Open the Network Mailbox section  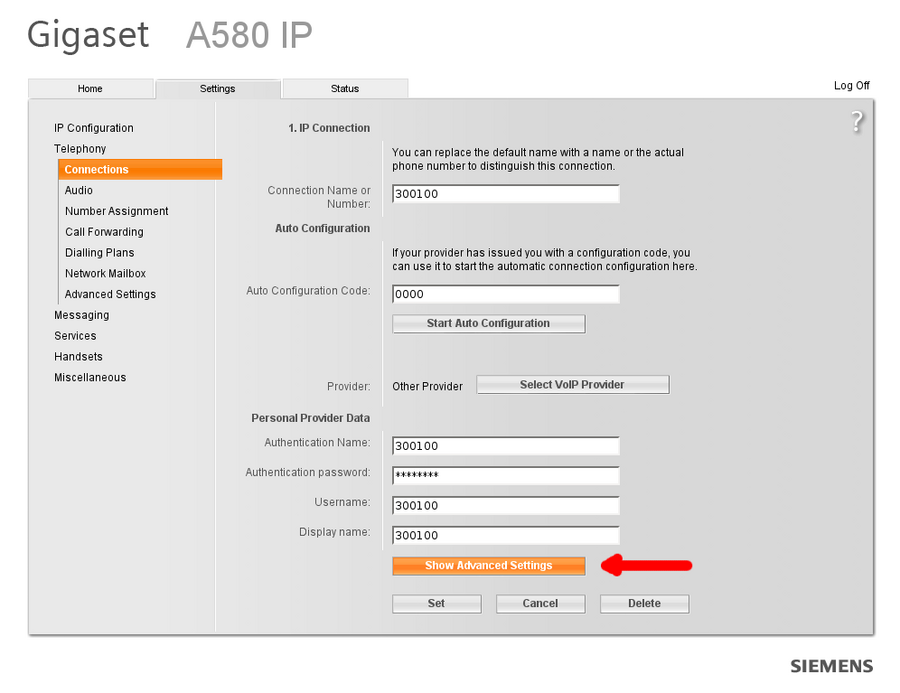(x=105, y=273)
